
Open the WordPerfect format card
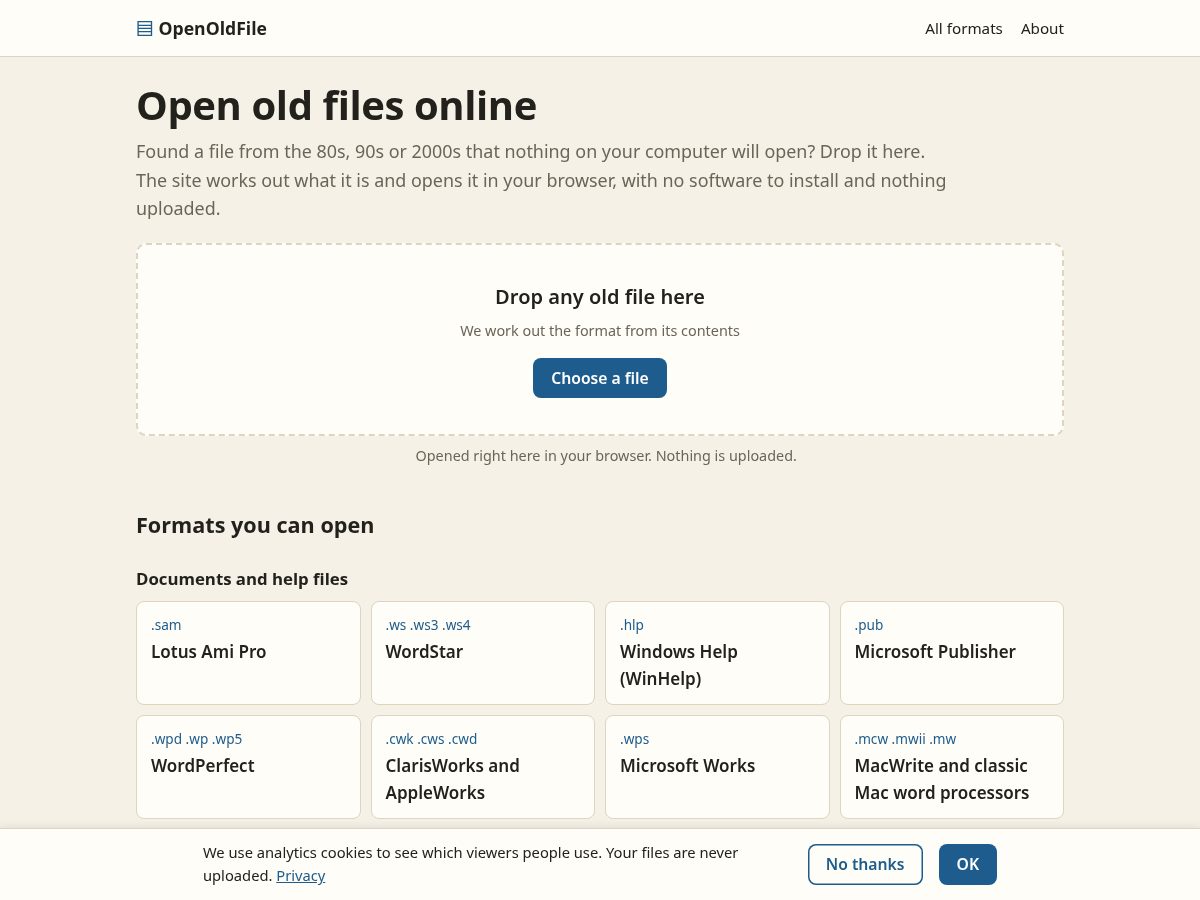click(248, 767)
